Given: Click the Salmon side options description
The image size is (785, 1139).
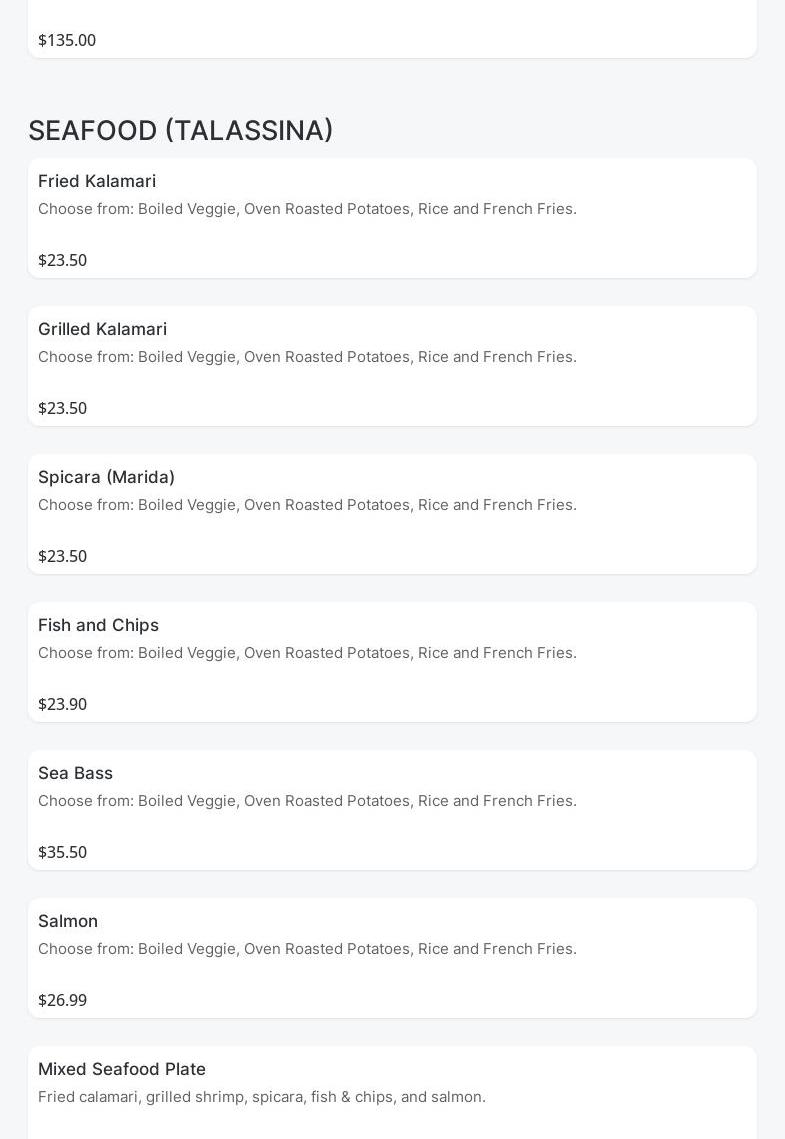Looking at the screenshot, I should [x=307, y=949].
